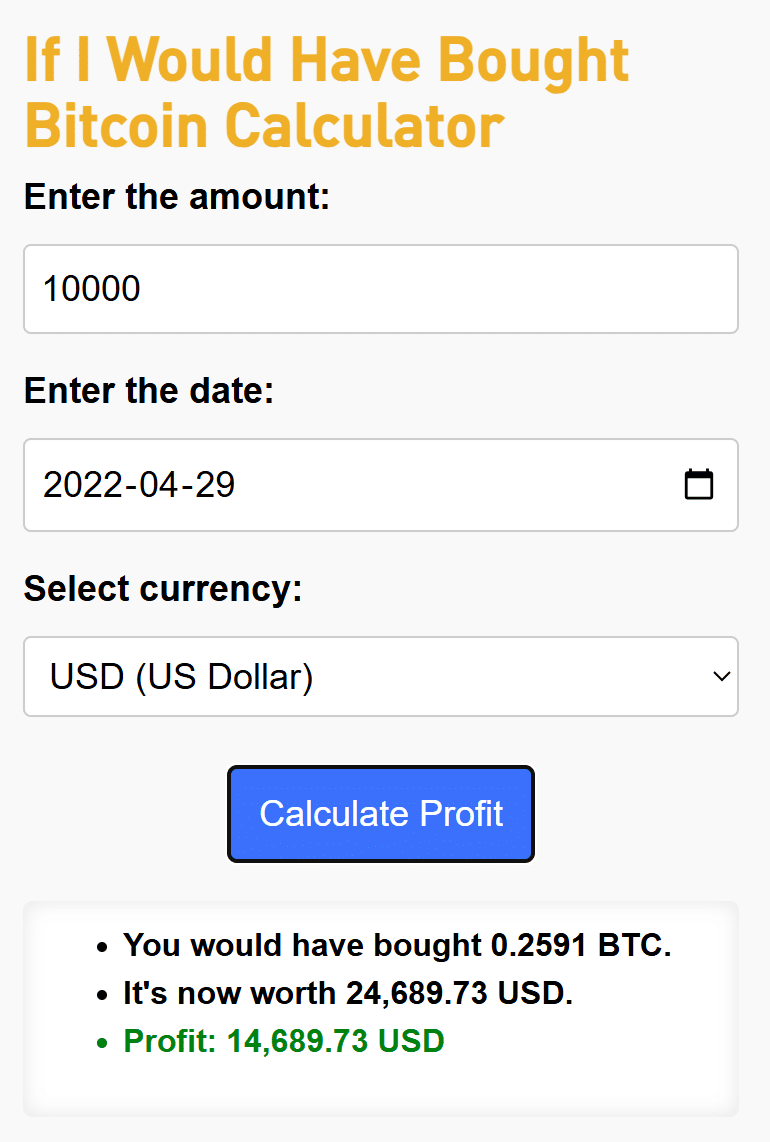Click the bullet before 'It's now worth'
770x1142 pixels.
point(102,994)
